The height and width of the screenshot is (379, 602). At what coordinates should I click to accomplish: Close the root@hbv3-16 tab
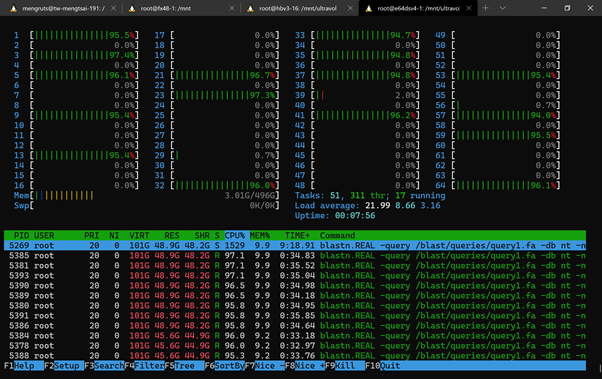350,8
